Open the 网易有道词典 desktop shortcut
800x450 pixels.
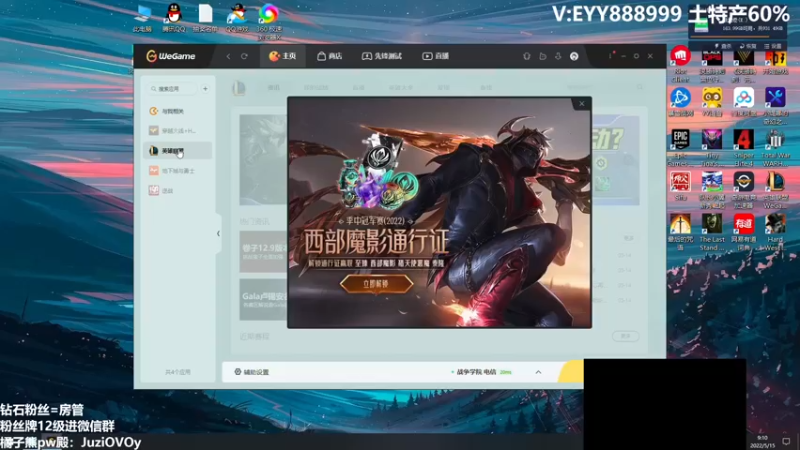click(743, 232)
